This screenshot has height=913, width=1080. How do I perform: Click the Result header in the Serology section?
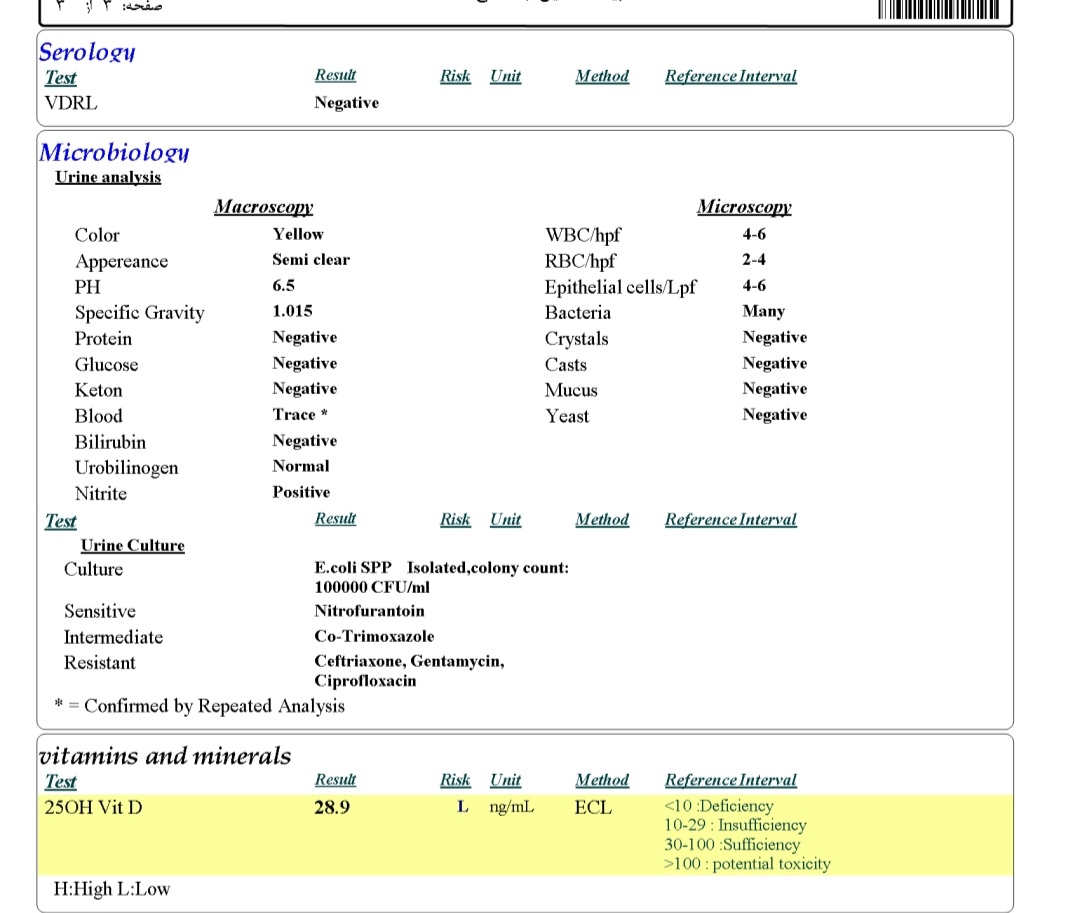[x=335, y=75]
